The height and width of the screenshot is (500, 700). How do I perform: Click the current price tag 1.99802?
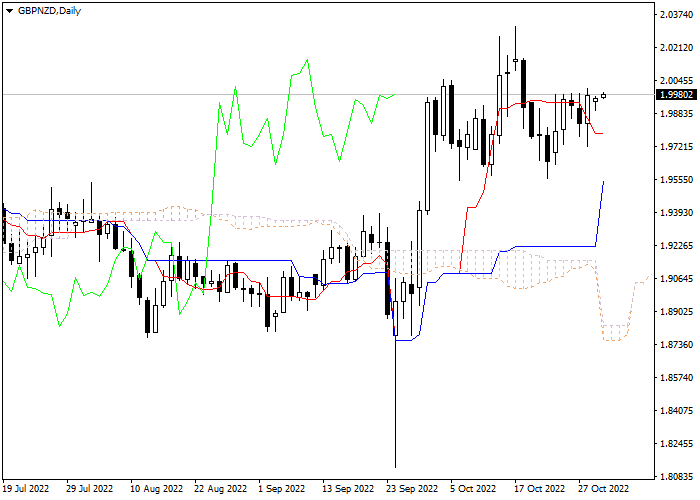676,95
